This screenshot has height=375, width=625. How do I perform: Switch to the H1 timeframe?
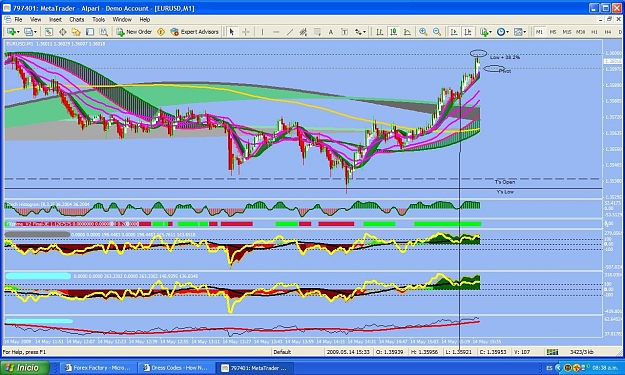click(x=594, y=32)
